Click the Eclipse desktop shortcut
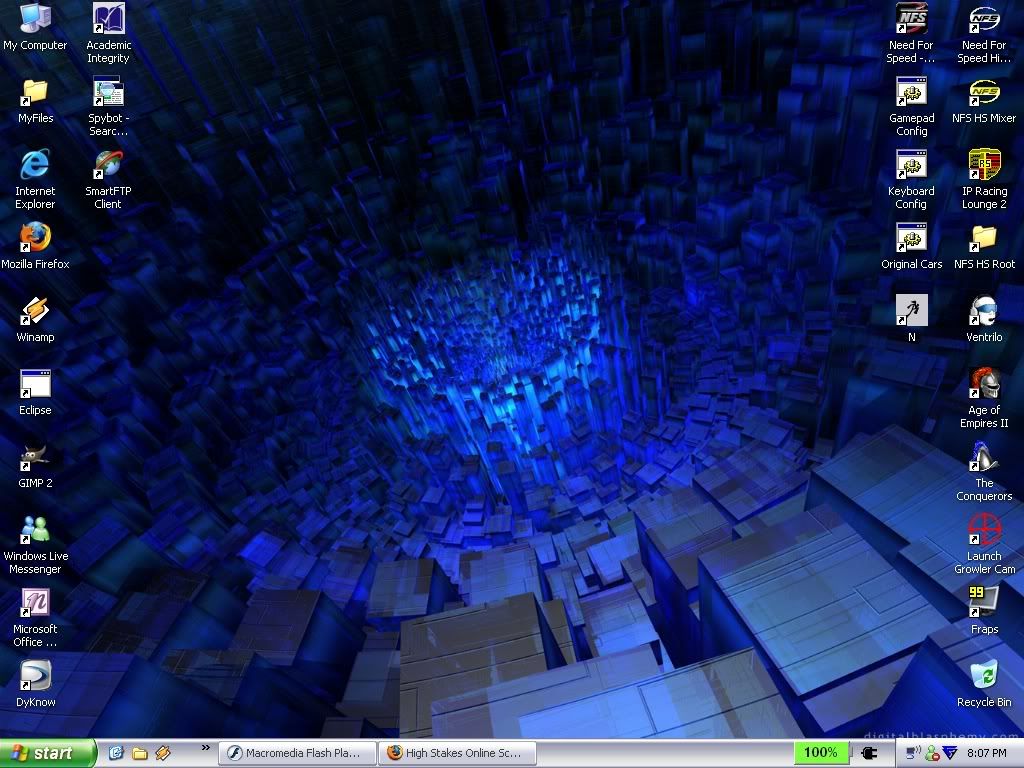 35,392
